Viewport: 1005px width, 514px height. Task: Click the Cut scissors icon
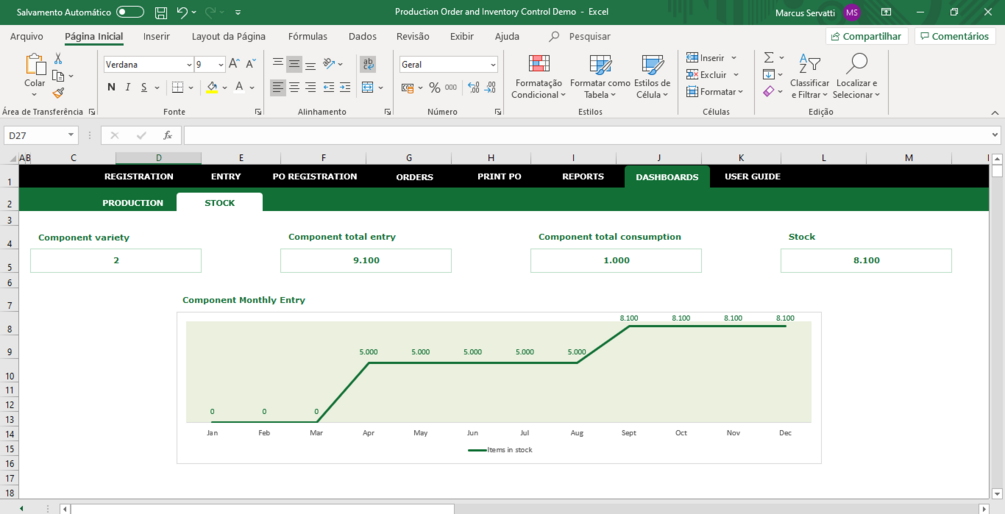coord(58,59)
